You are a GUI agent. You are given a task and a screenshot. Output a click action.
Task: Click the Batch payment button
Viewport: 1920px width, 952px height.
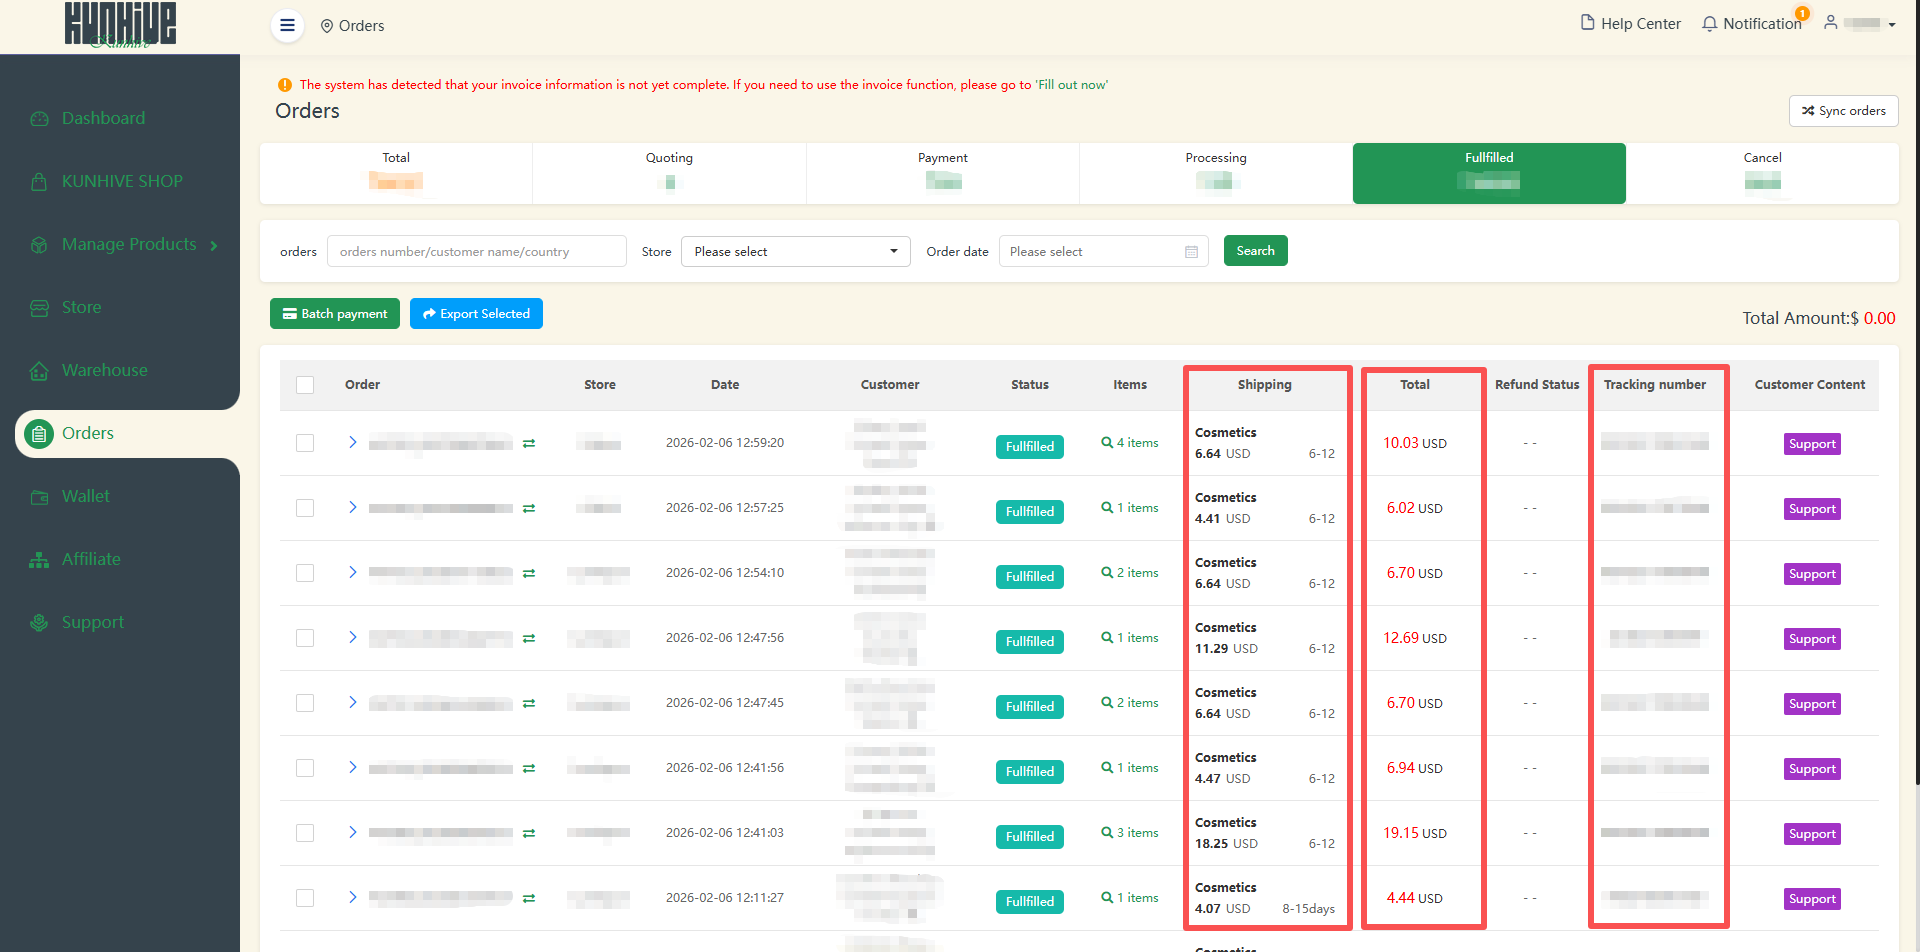pos(335,314)
